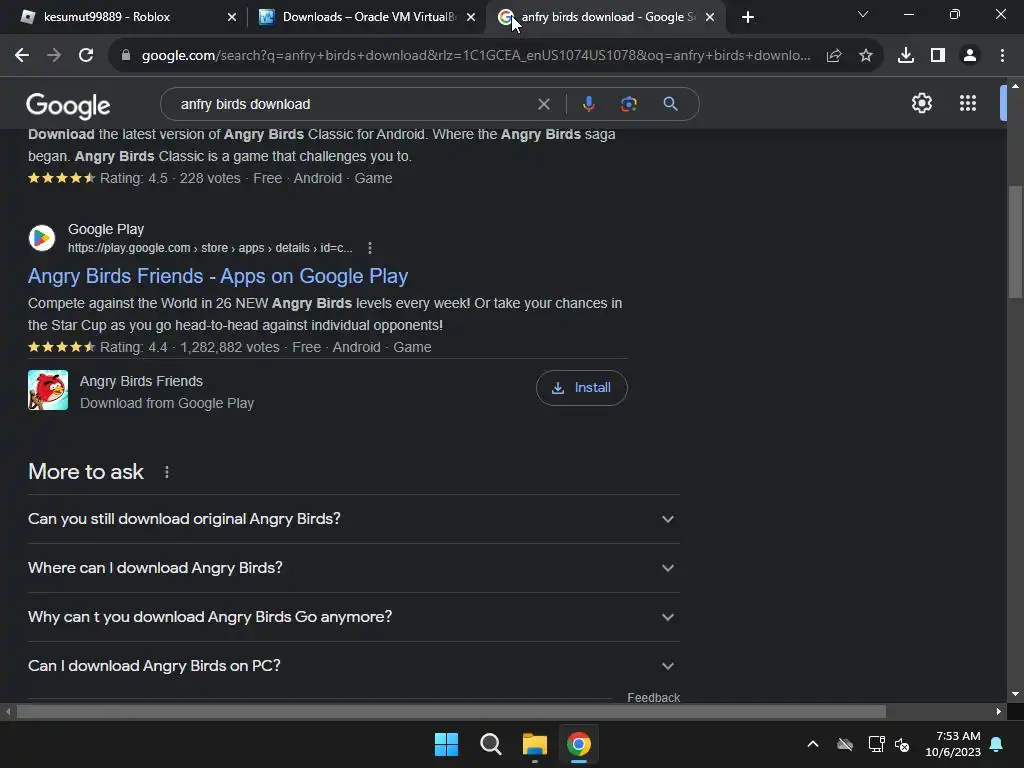Open clock showing 7:53 AM

[953, 744]
